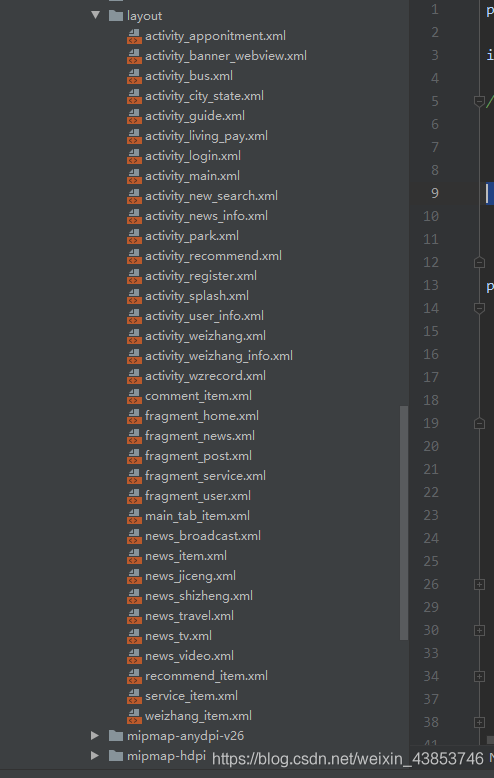Select the fragment_service.xml file name

coord(205,476)
